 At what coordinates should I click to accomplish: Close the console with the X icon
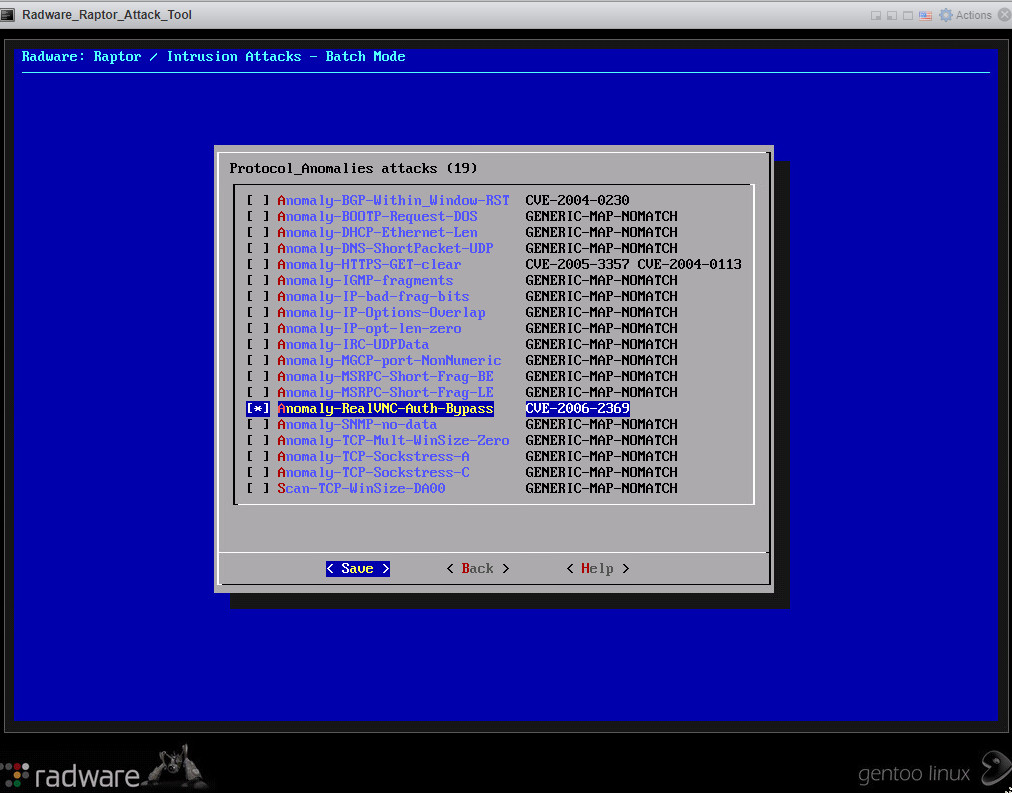point(1004,15)
